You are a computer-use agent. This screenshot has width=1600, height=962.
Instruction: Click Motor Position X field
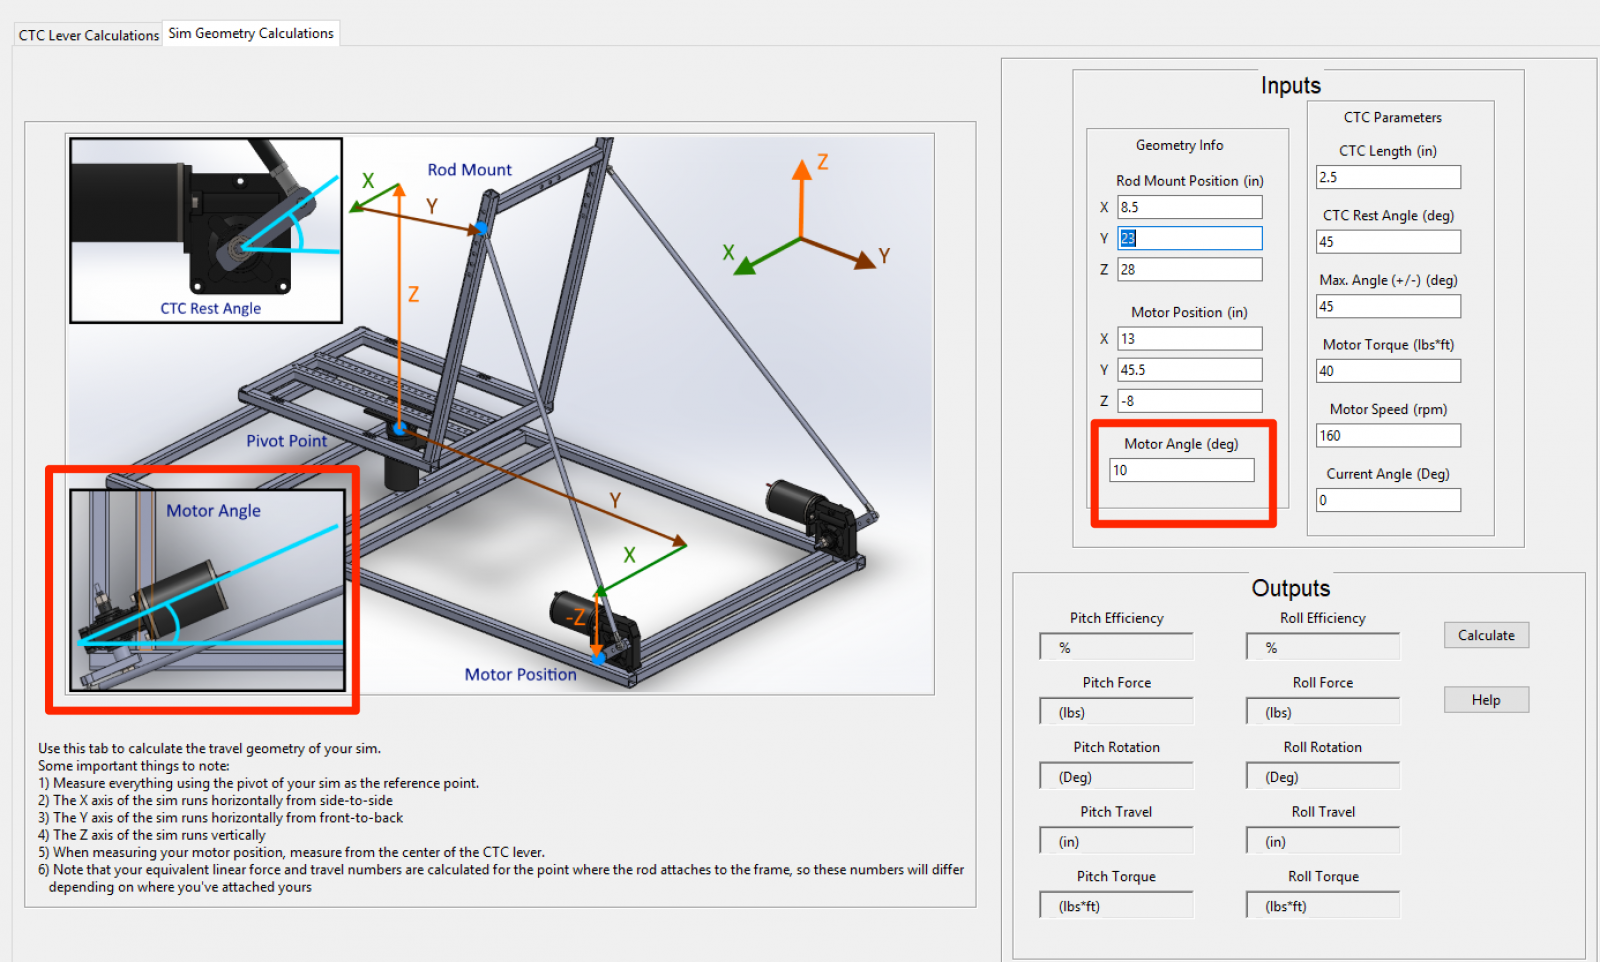click(x=1190, y=339)
